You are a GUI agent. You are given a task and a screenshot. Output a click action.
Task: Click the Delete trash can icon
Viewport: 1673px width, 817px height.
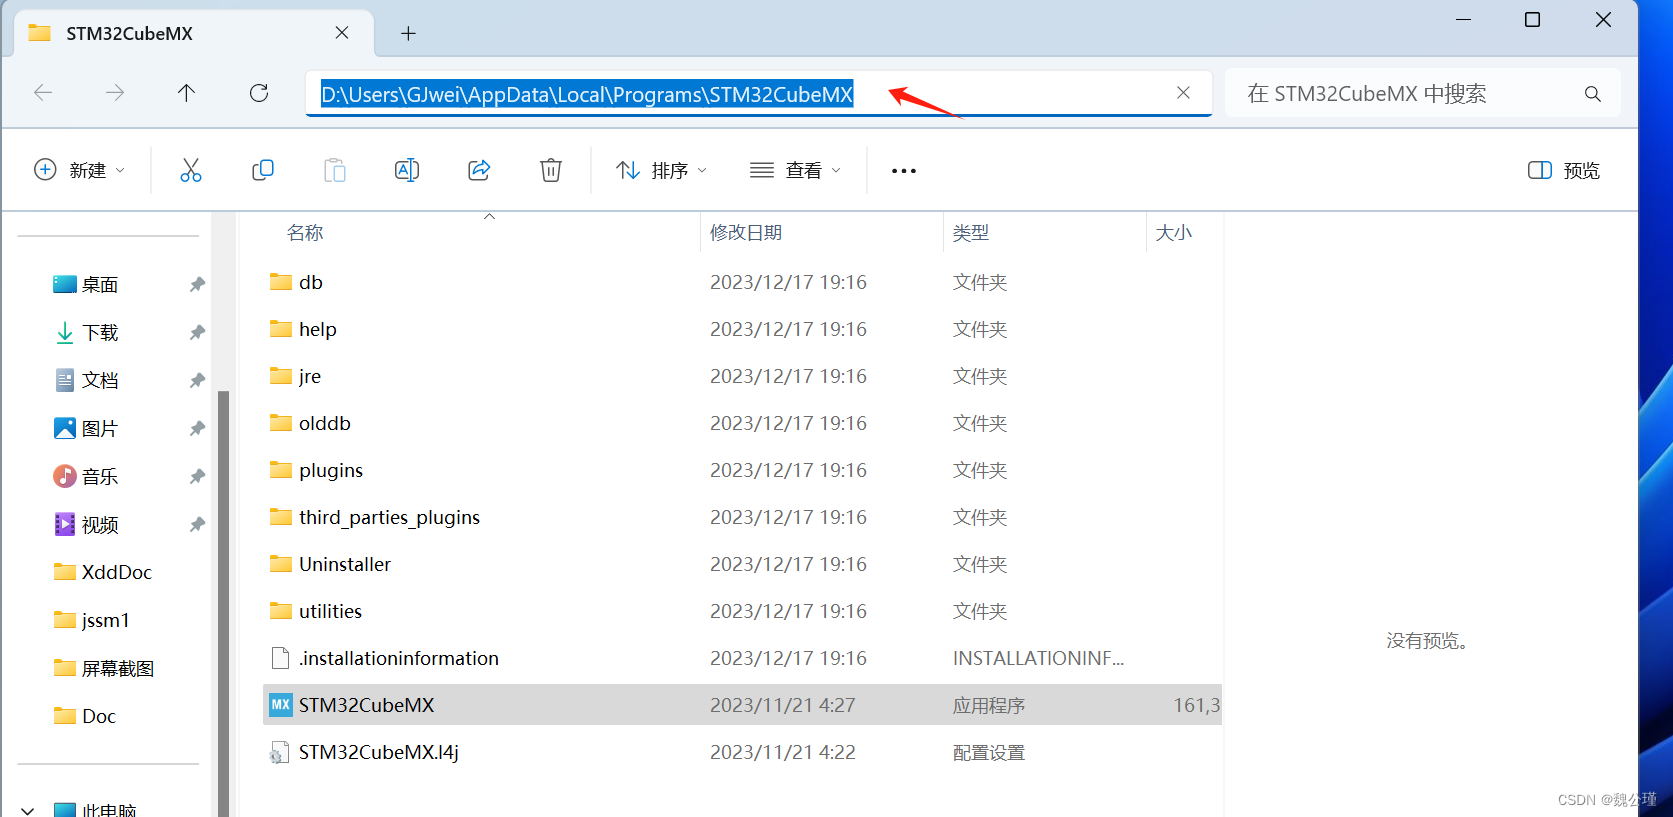coord(551,170)
